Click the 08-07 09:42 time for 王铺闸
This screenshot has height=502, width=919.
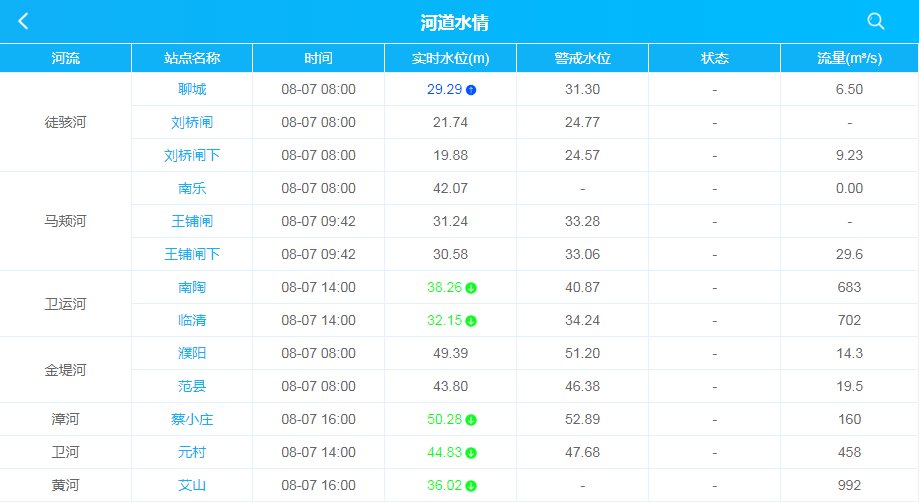click(318, 221)
